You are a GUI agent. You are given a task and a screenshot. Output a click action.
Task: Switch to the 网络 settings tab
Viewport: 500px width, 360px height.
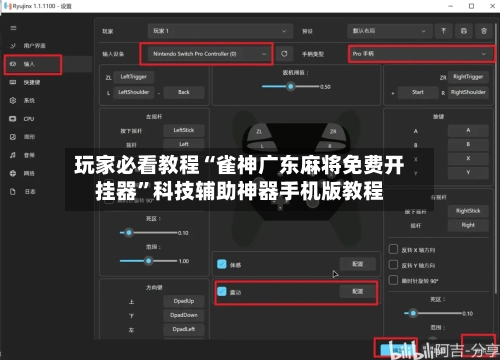pyautogui.click(x=29, y=173)
